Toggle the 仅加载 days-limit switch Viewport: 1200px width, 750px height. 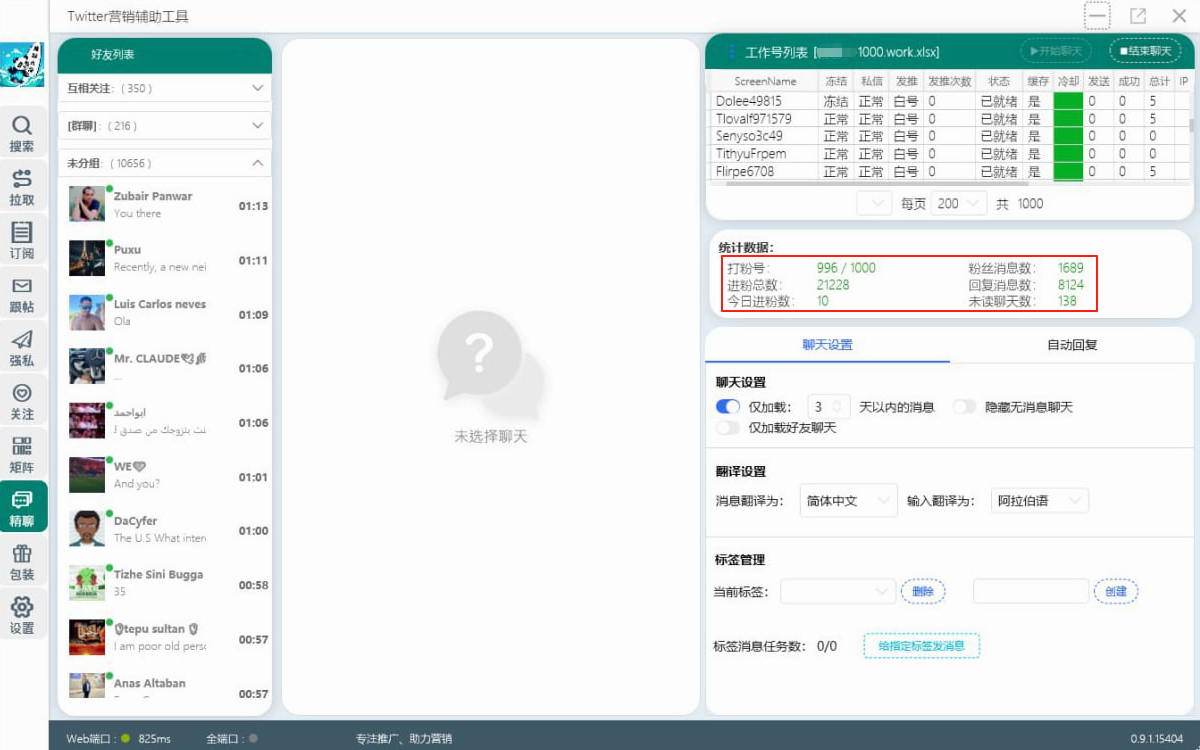727,407
